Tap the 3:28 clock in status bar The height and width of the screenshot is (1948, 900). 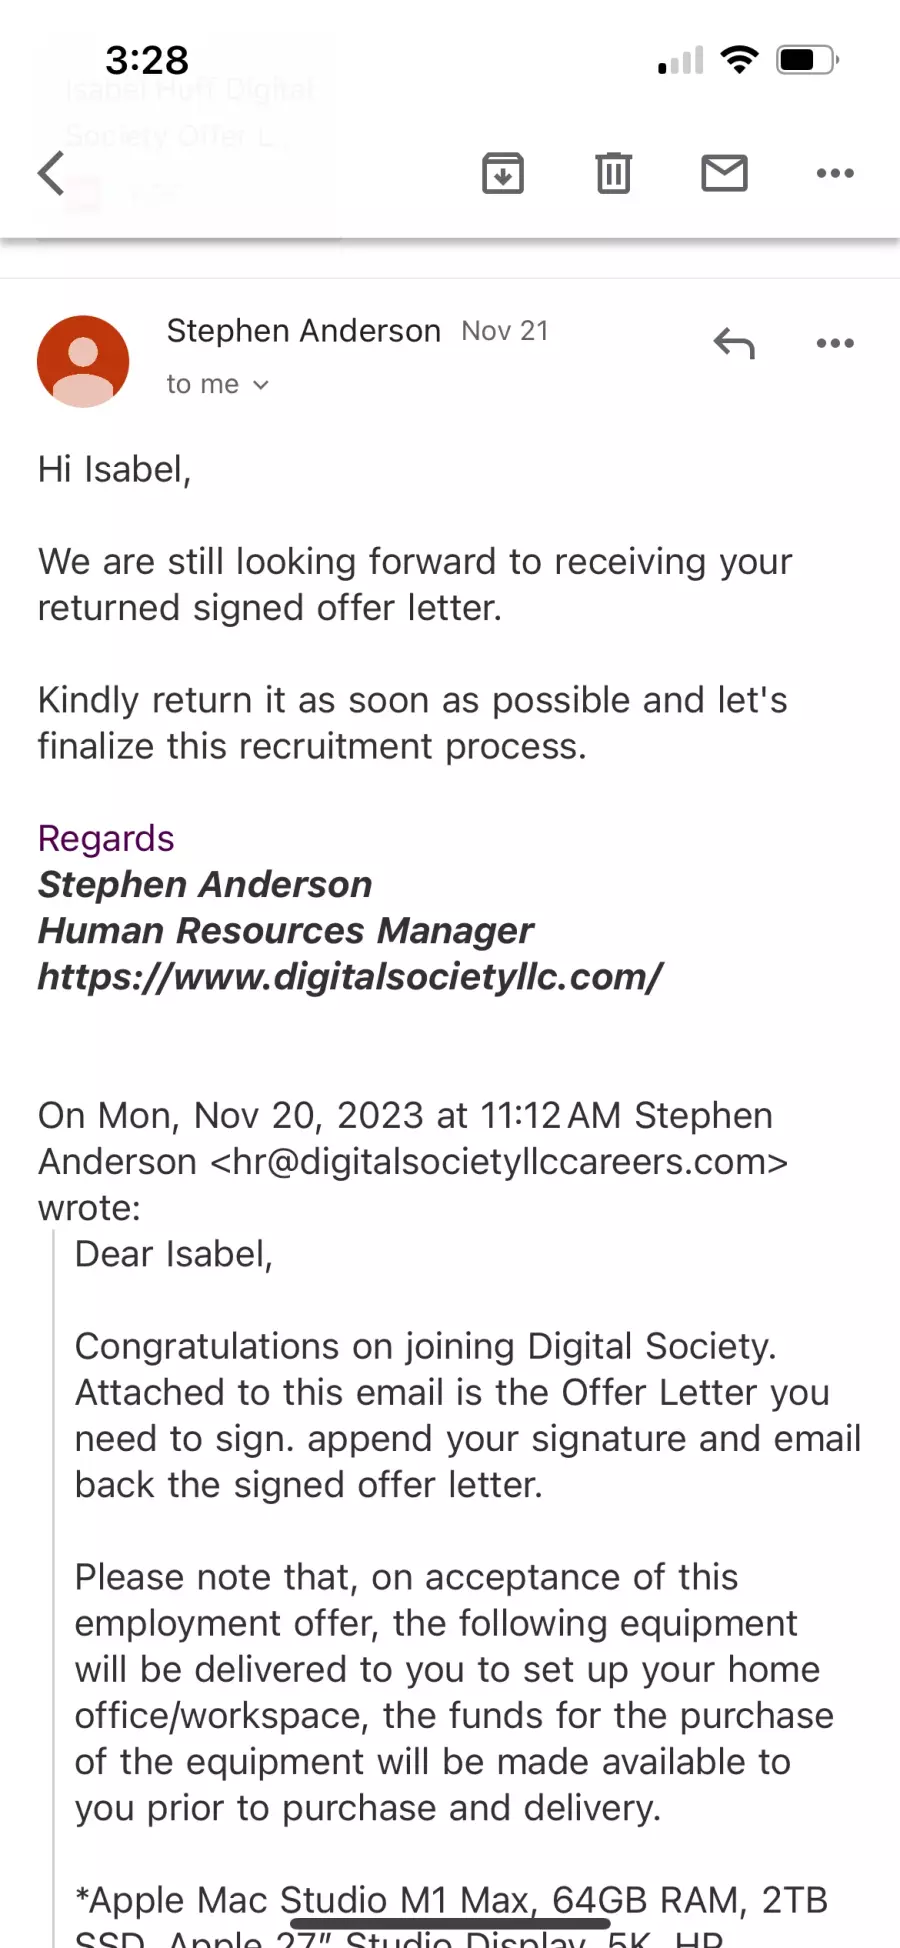click(147, 60)
